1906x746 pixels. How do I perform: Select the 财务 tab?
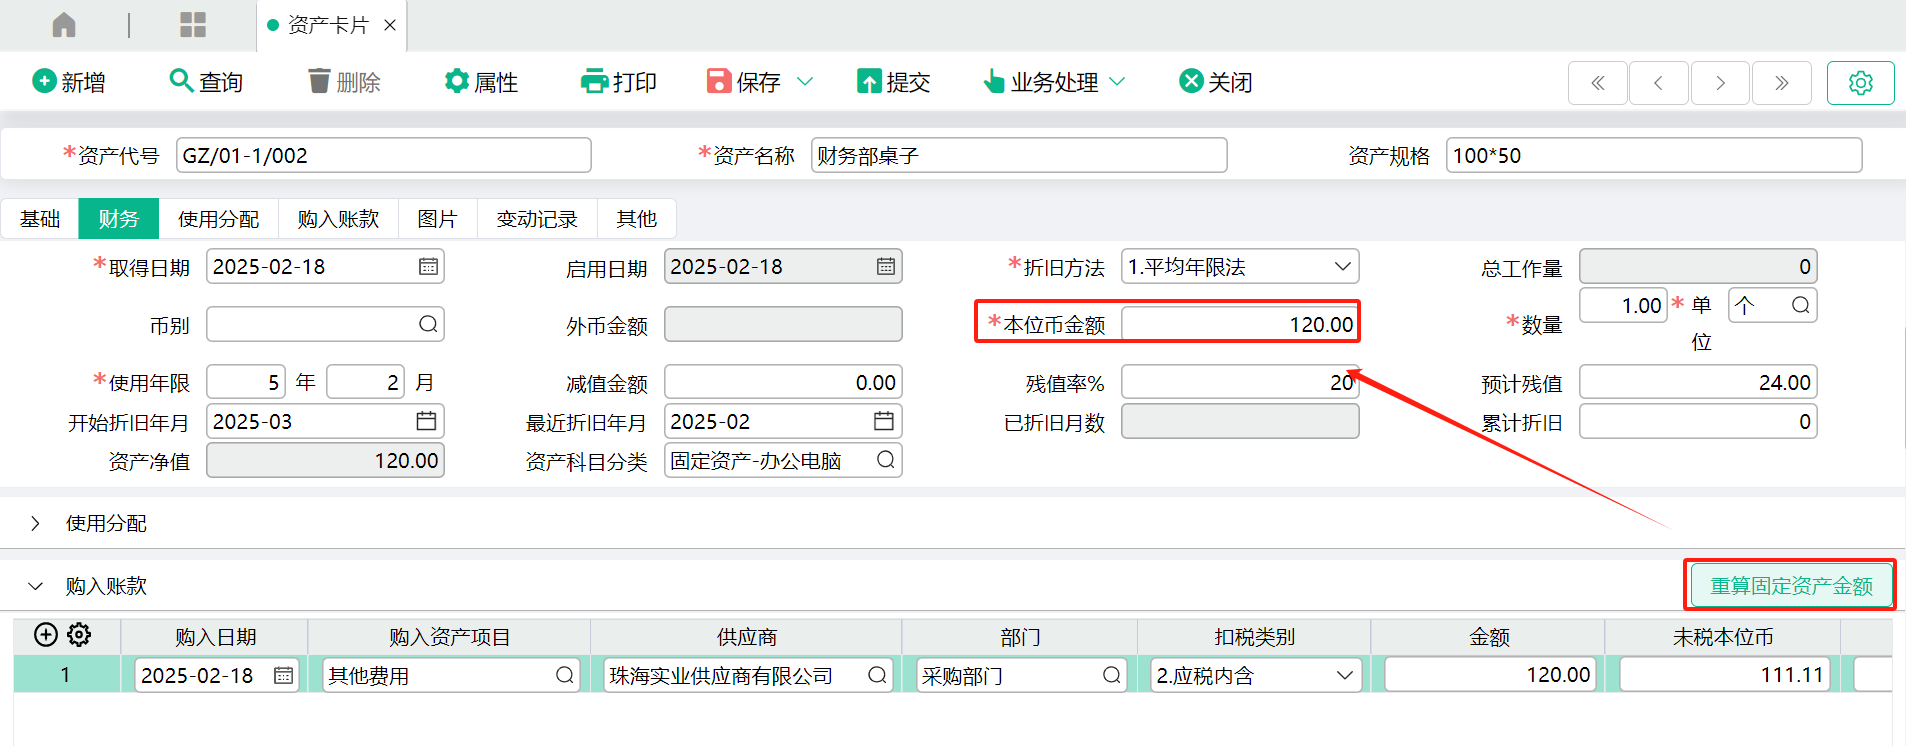pyautogui.click(x=119, y=219)
